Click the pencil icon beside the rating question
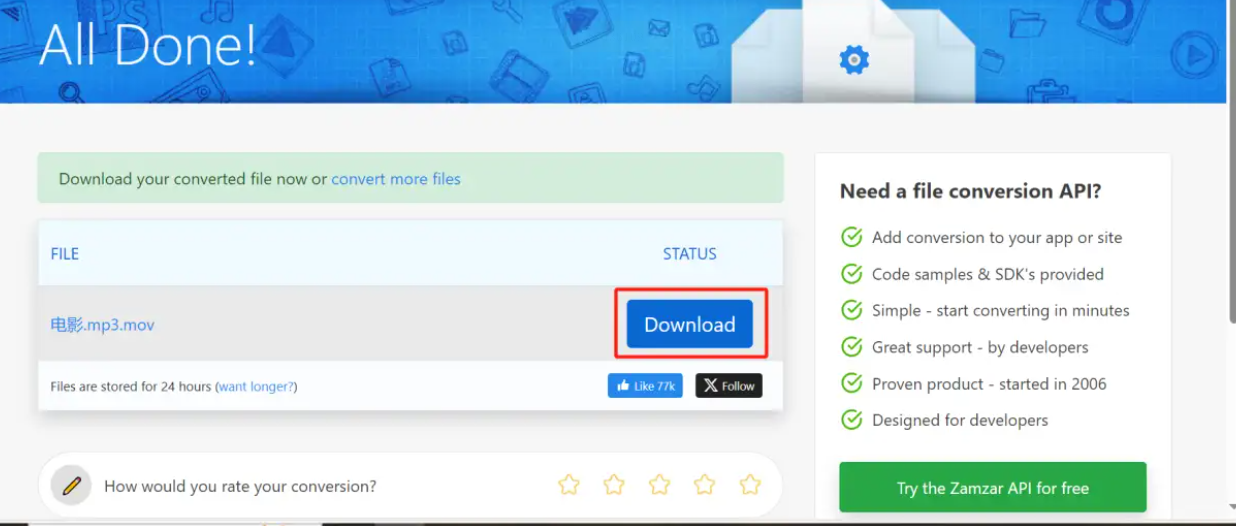 71,486
